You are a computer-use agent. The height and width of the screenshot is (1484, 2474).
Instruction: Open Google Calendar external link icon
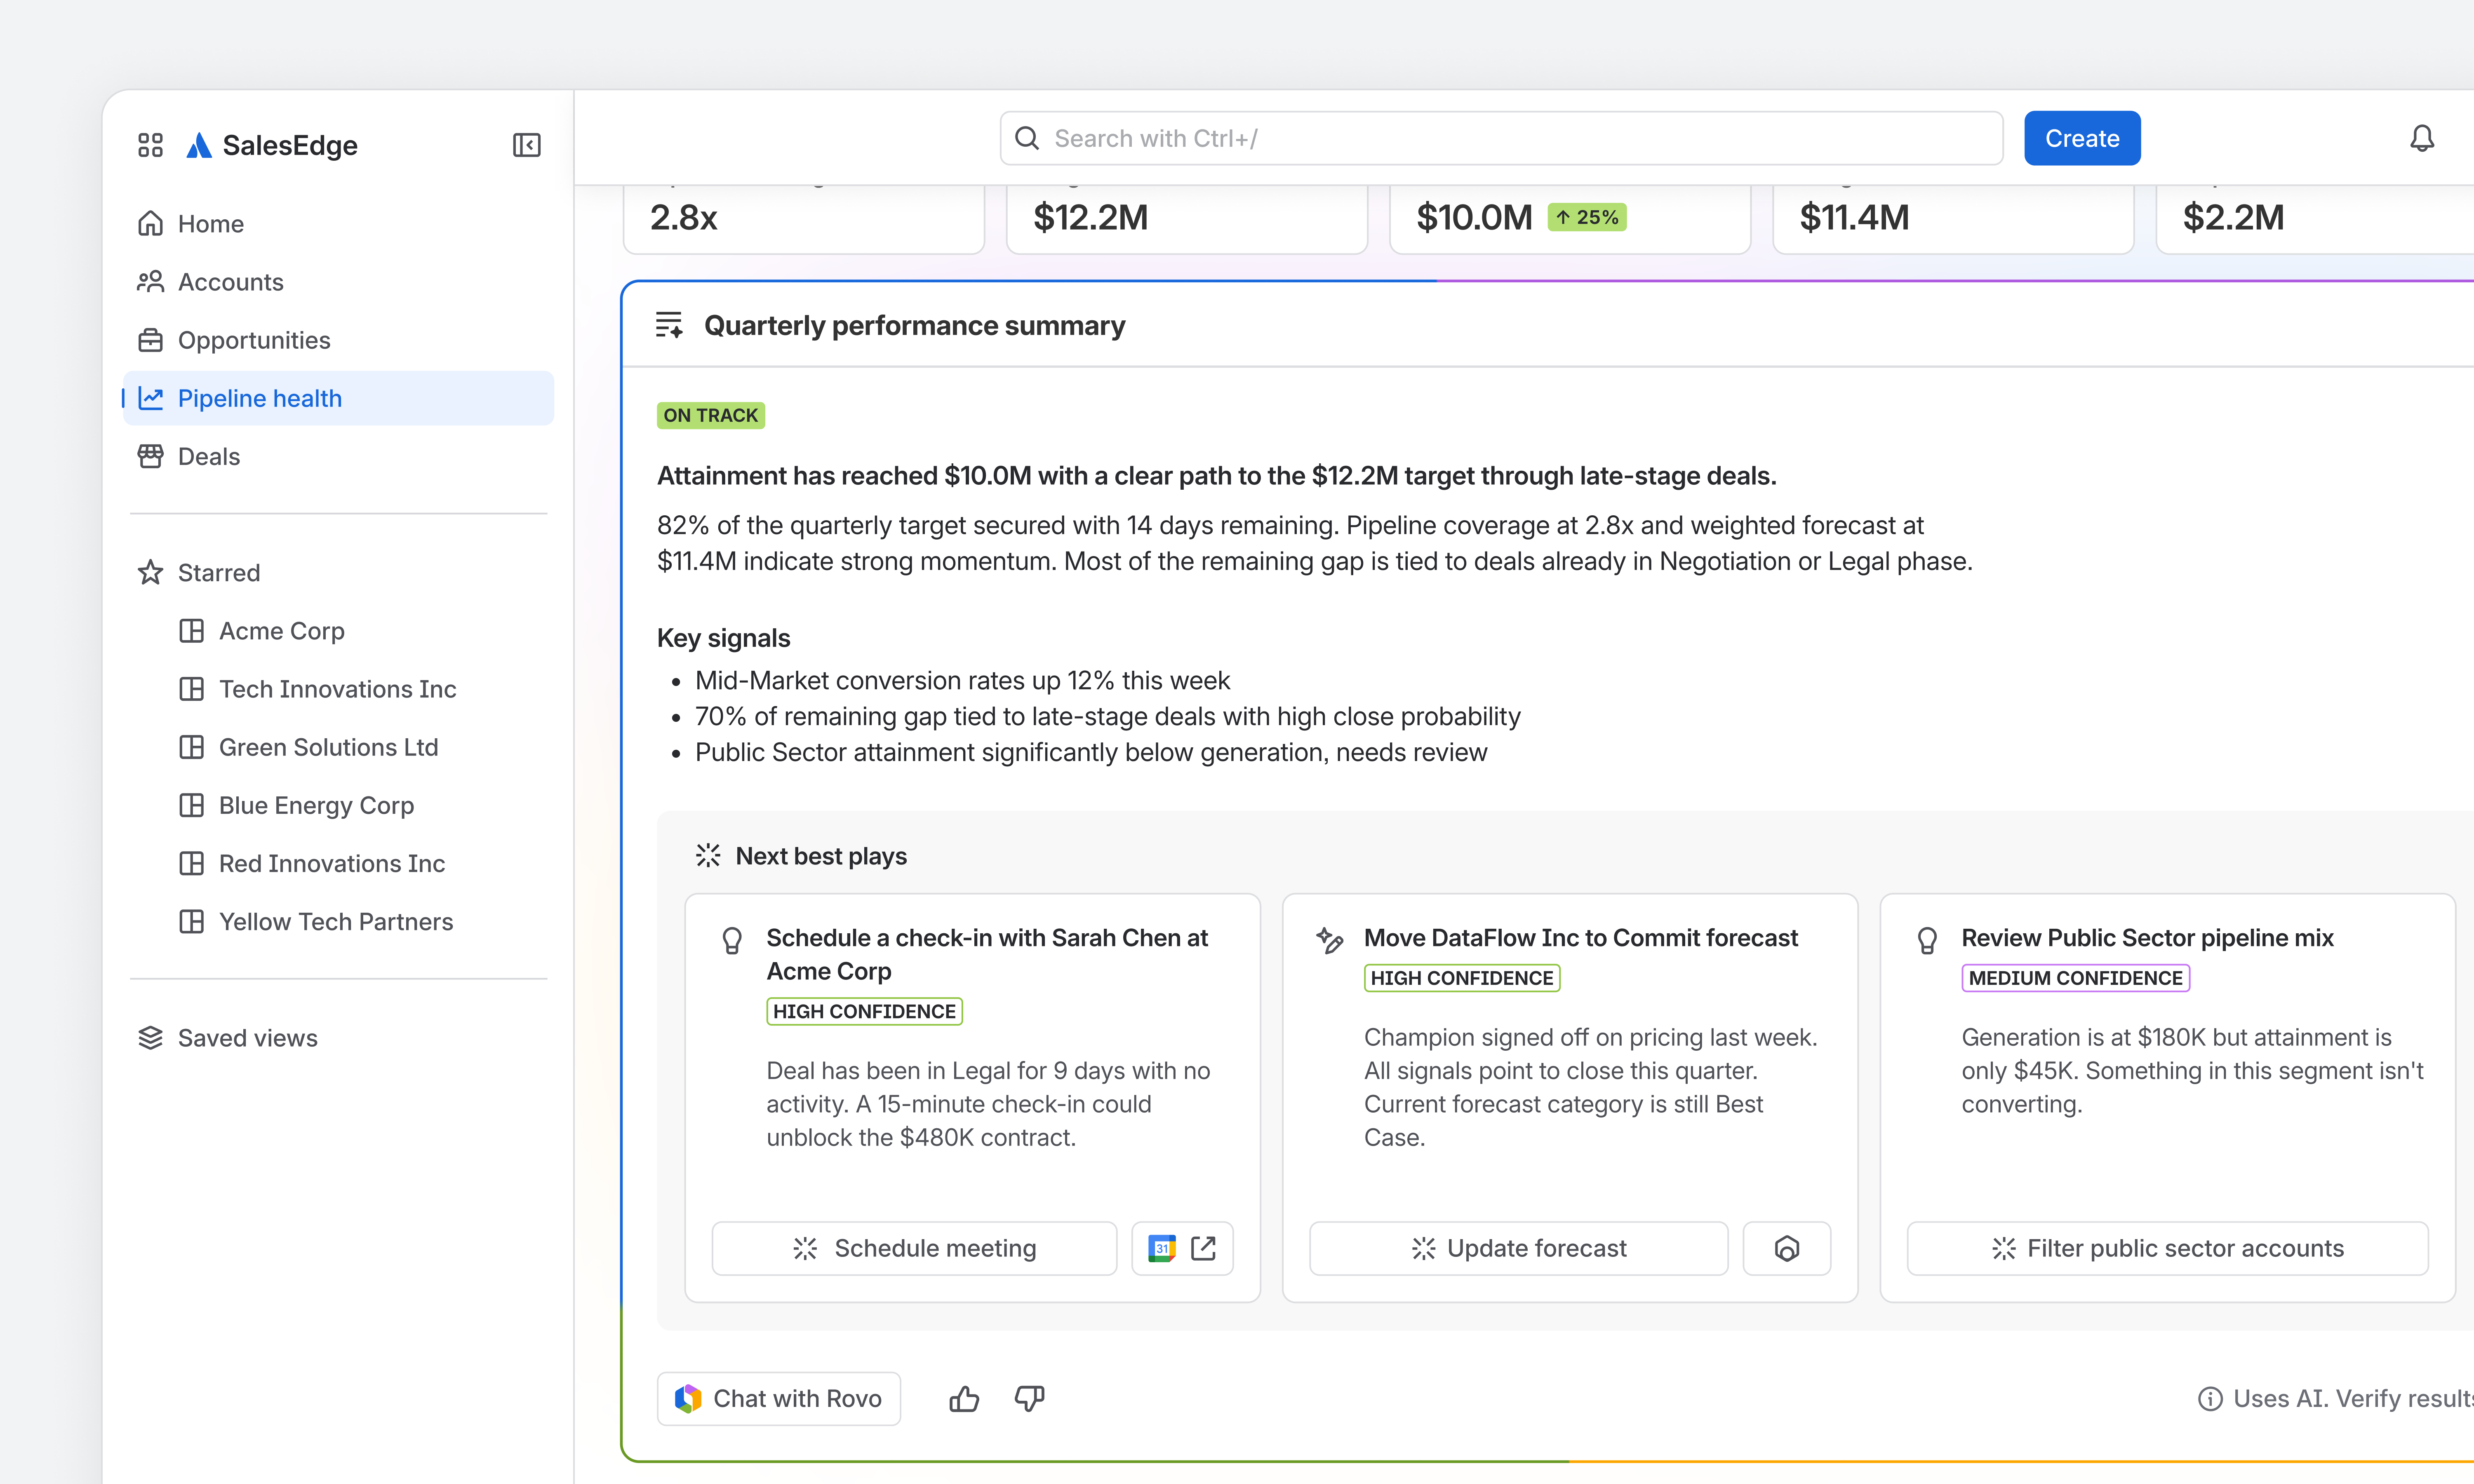[x=1182, y=1248]
